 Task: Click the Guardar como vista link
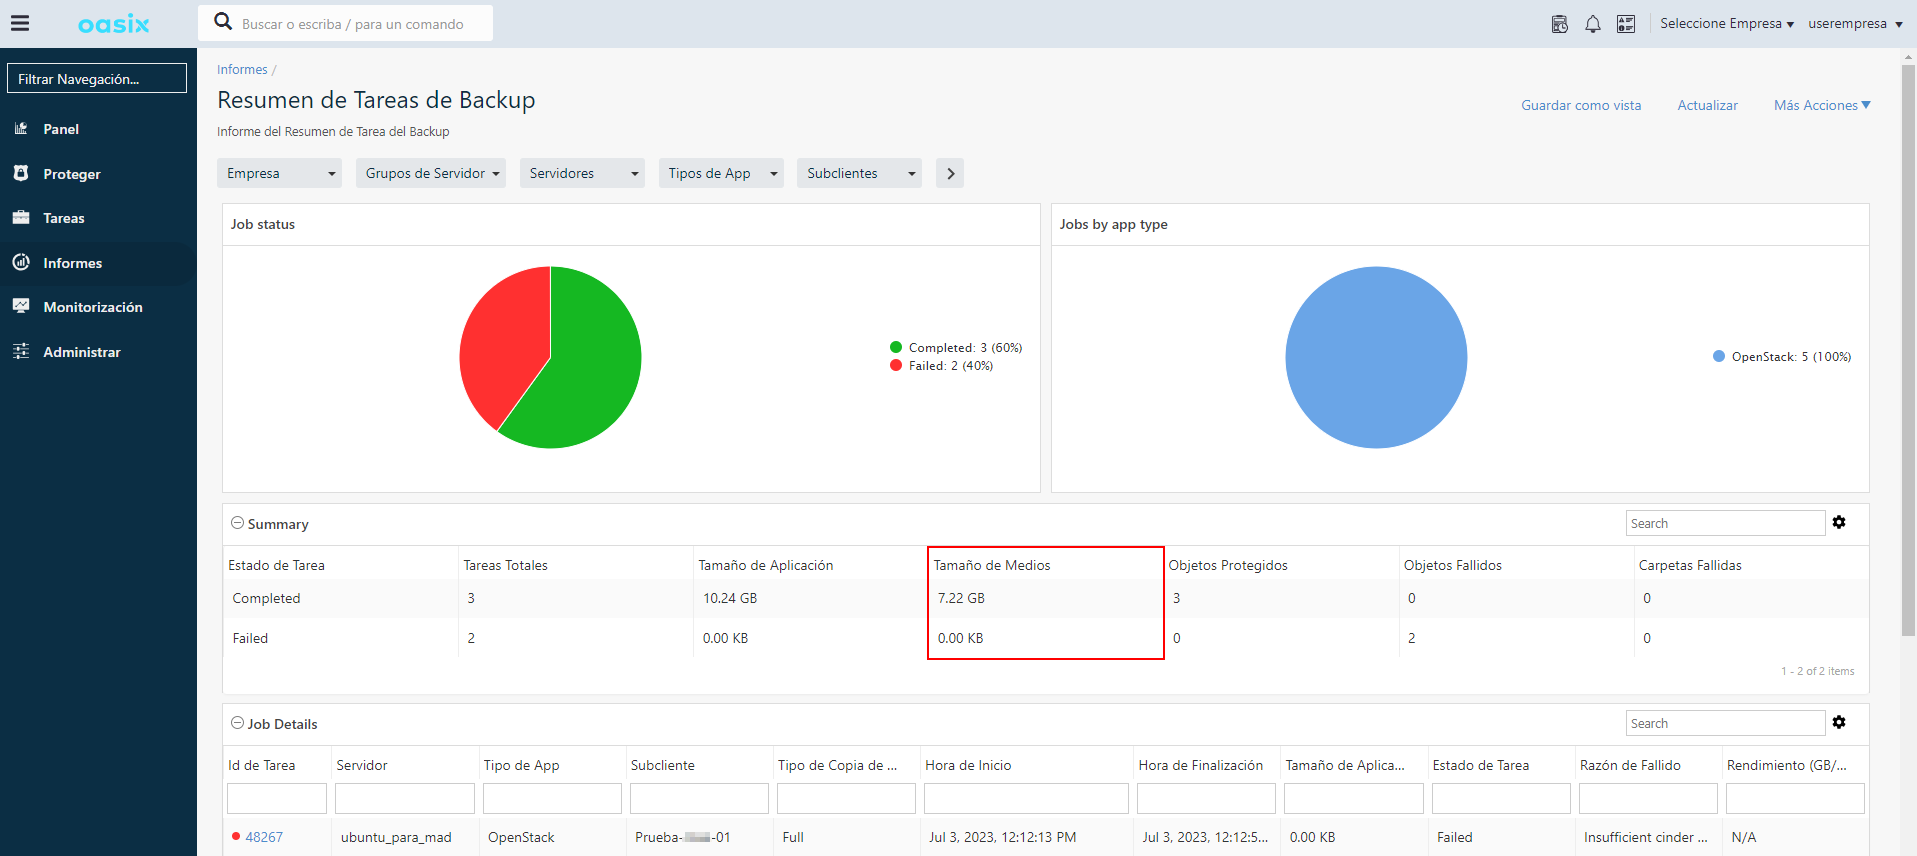(x=1580, y=105)
